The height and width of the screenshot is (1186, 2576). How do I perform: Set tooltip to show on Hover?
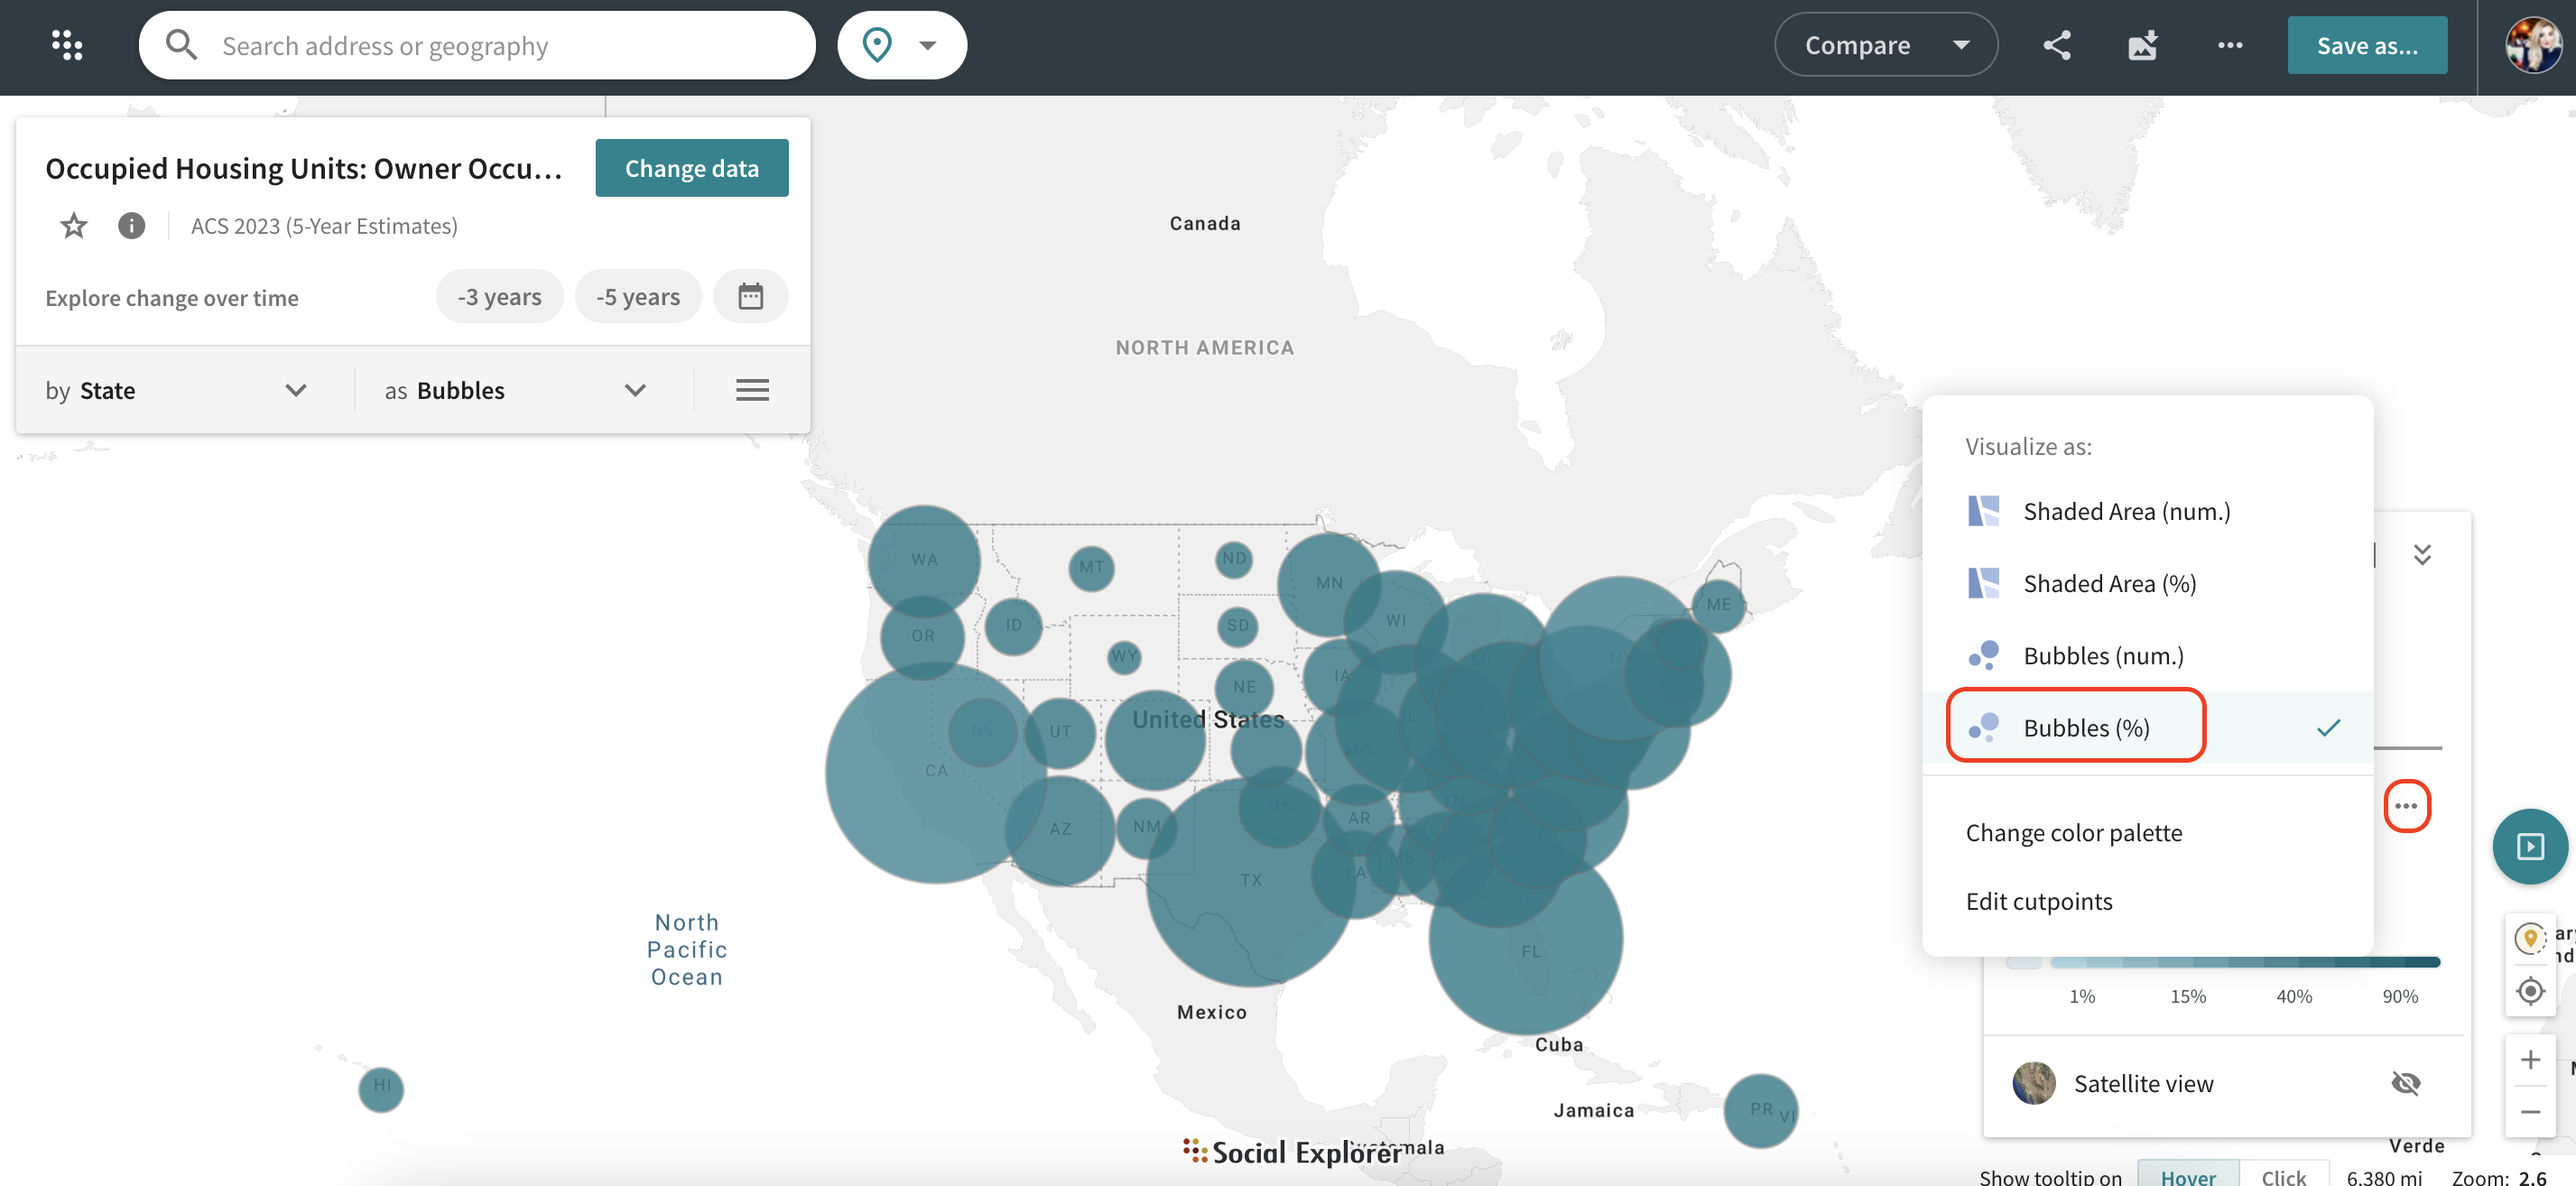coord(2187,1176)
